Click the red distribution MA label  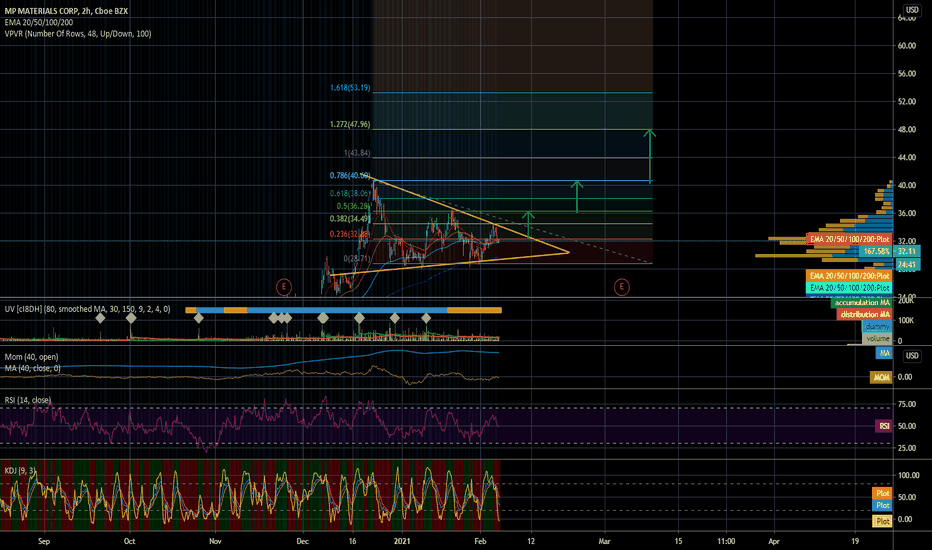865,315
